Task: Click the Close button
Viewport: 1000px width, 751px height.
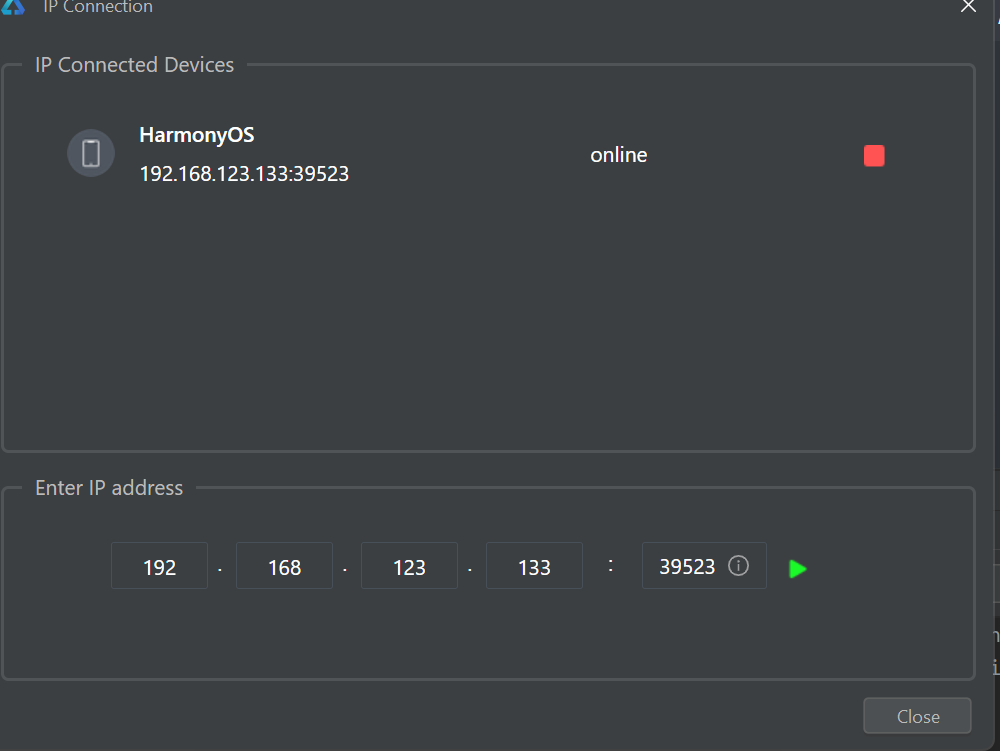Action: point(917,716)
